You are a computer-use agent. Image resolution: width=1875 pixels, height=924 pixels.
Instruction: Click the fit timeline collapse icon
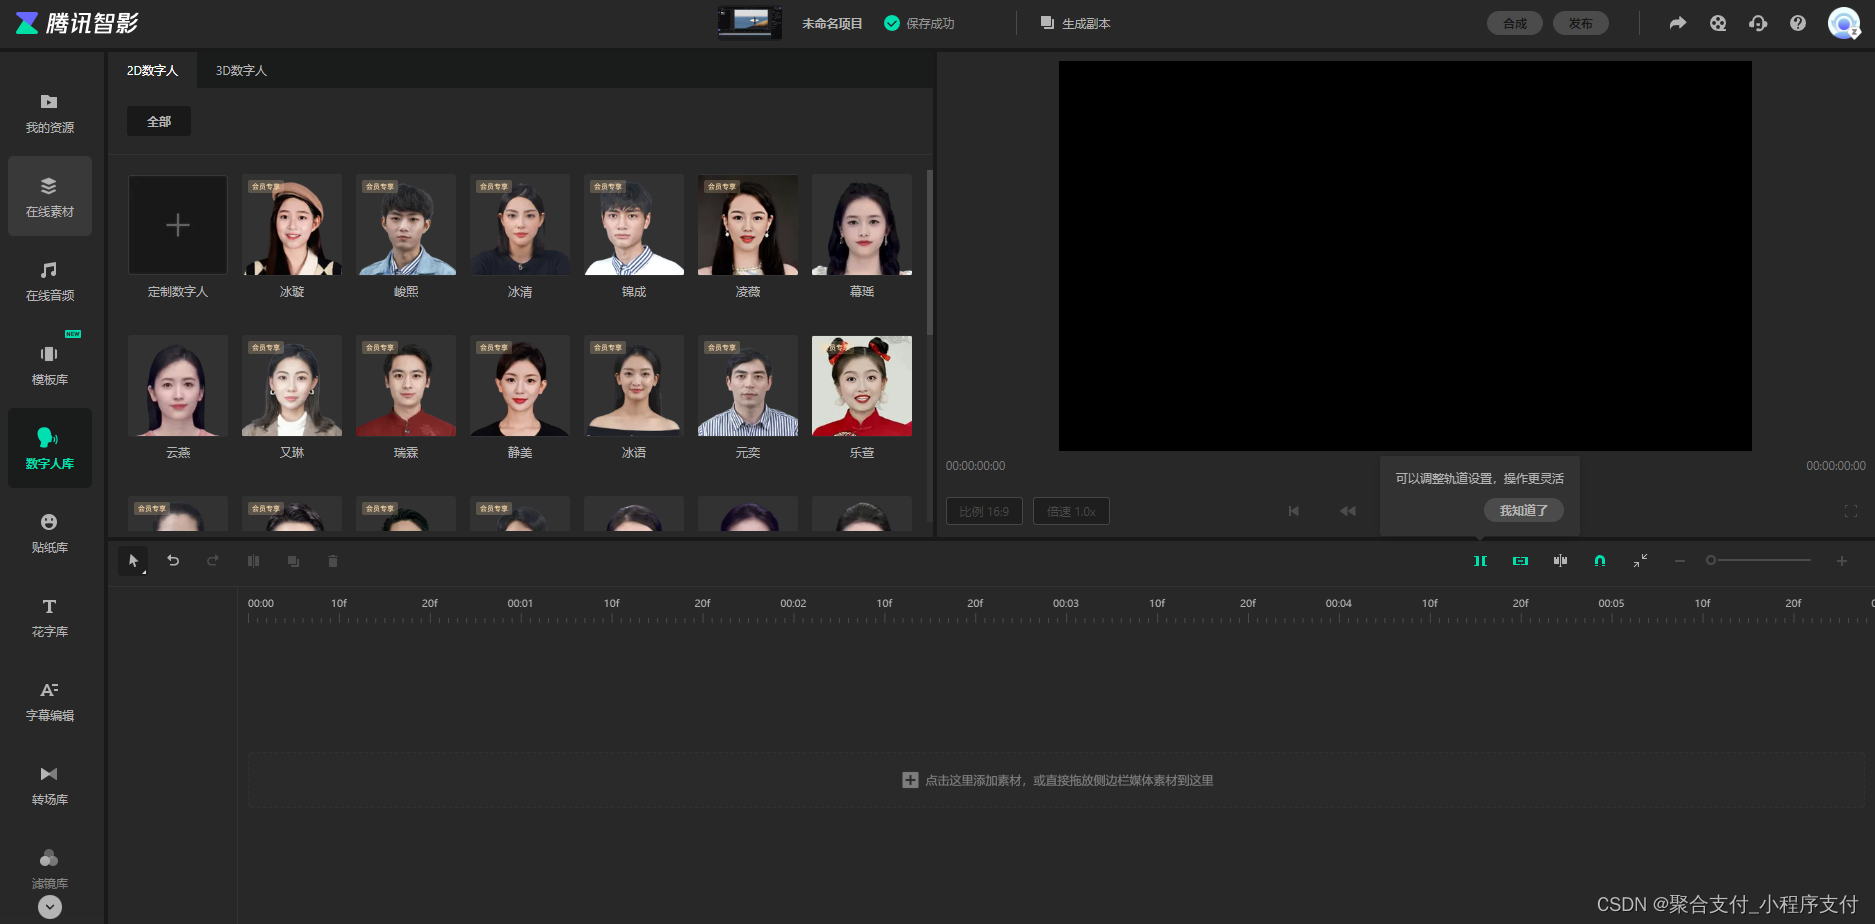point(1640,561)
